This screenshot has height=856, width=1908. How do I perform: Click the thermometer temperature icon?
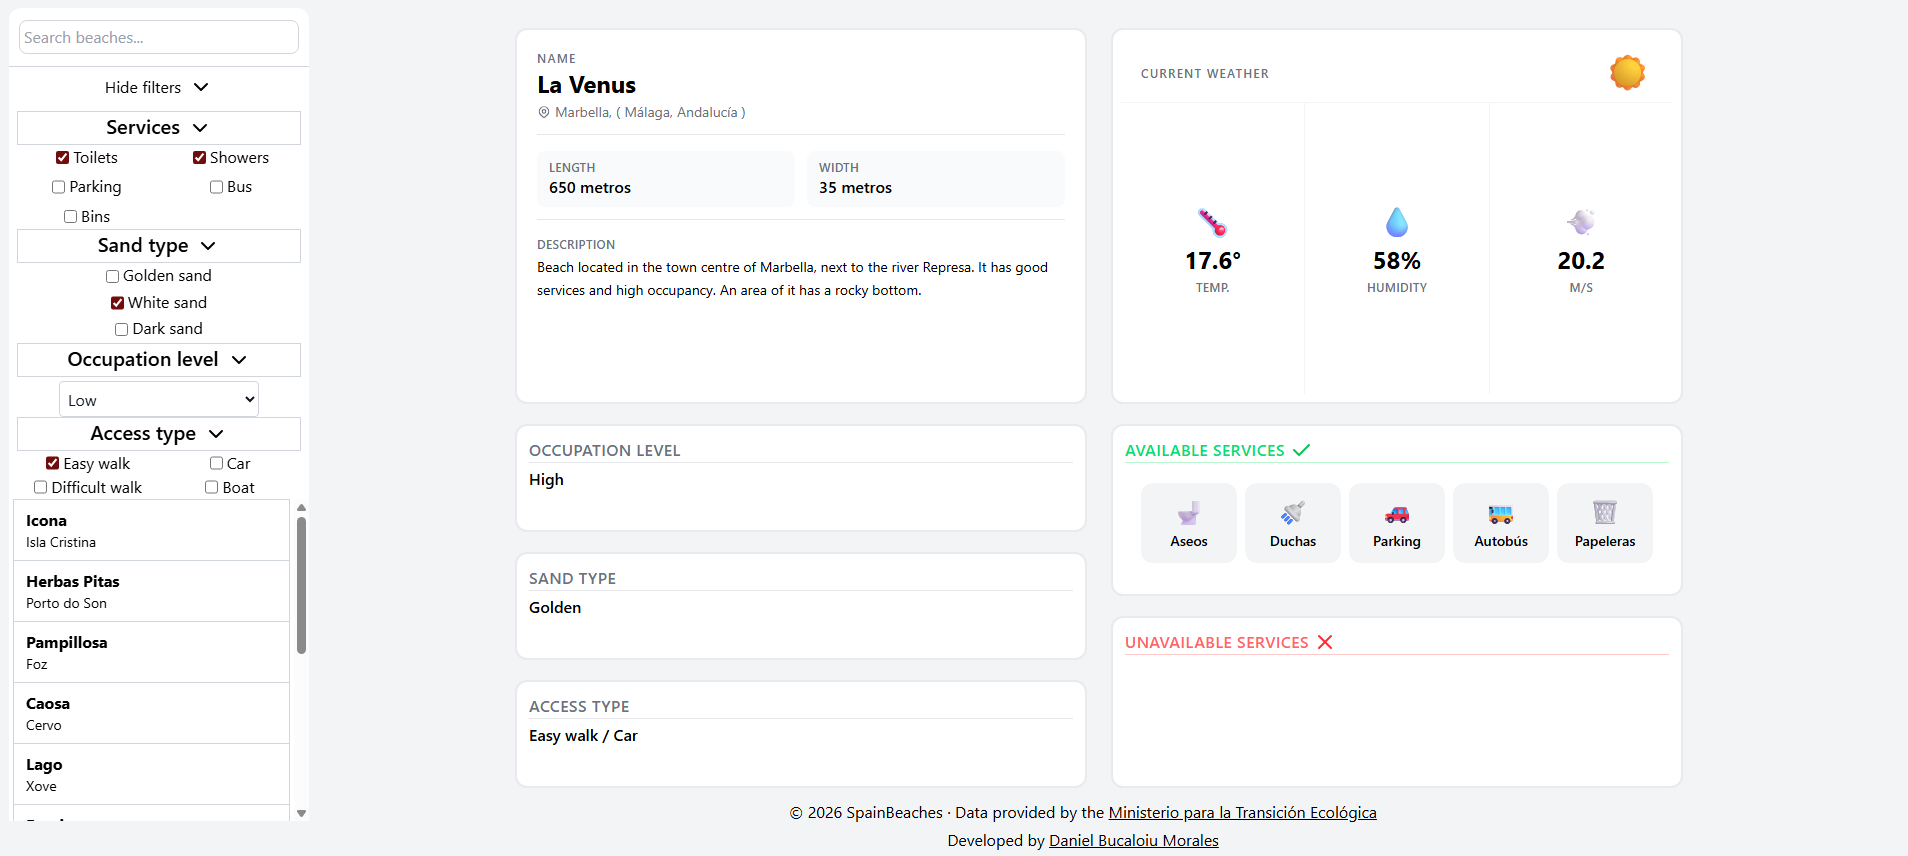click(x=1212, y=222)
